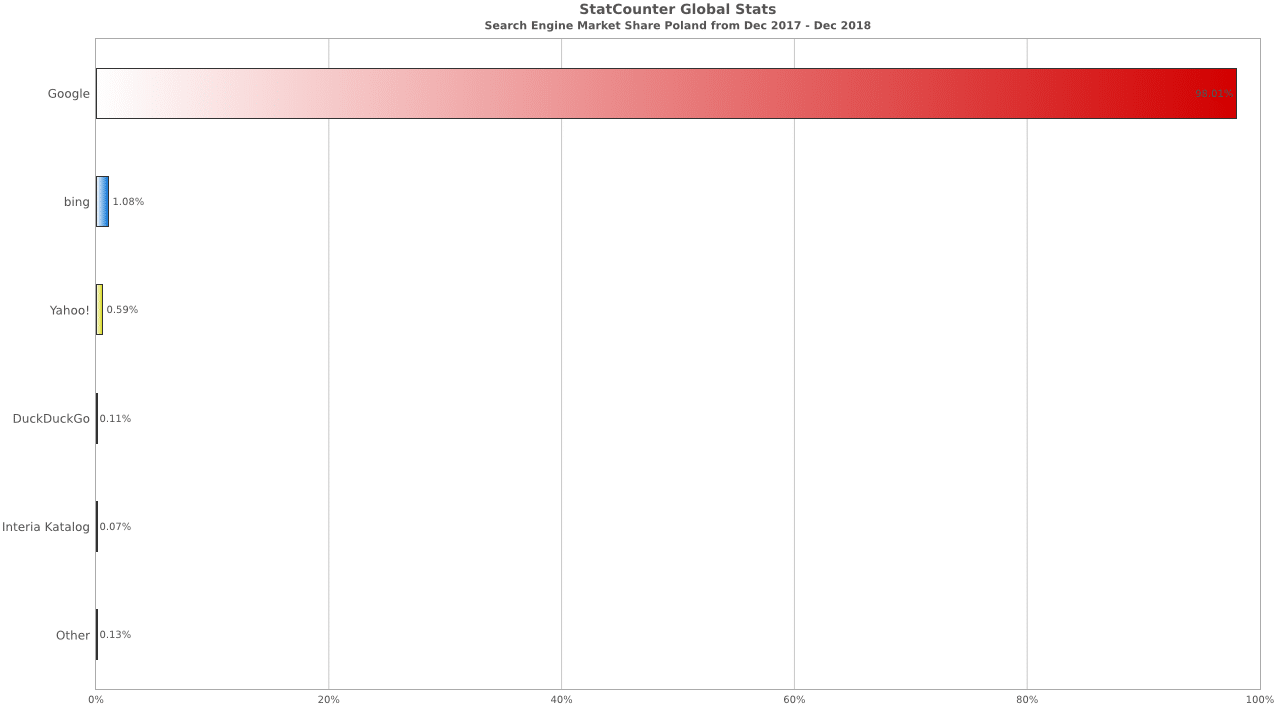Click the "Yahoo!" axis label
Viewport: 1280px width, 720px height.
70,310
